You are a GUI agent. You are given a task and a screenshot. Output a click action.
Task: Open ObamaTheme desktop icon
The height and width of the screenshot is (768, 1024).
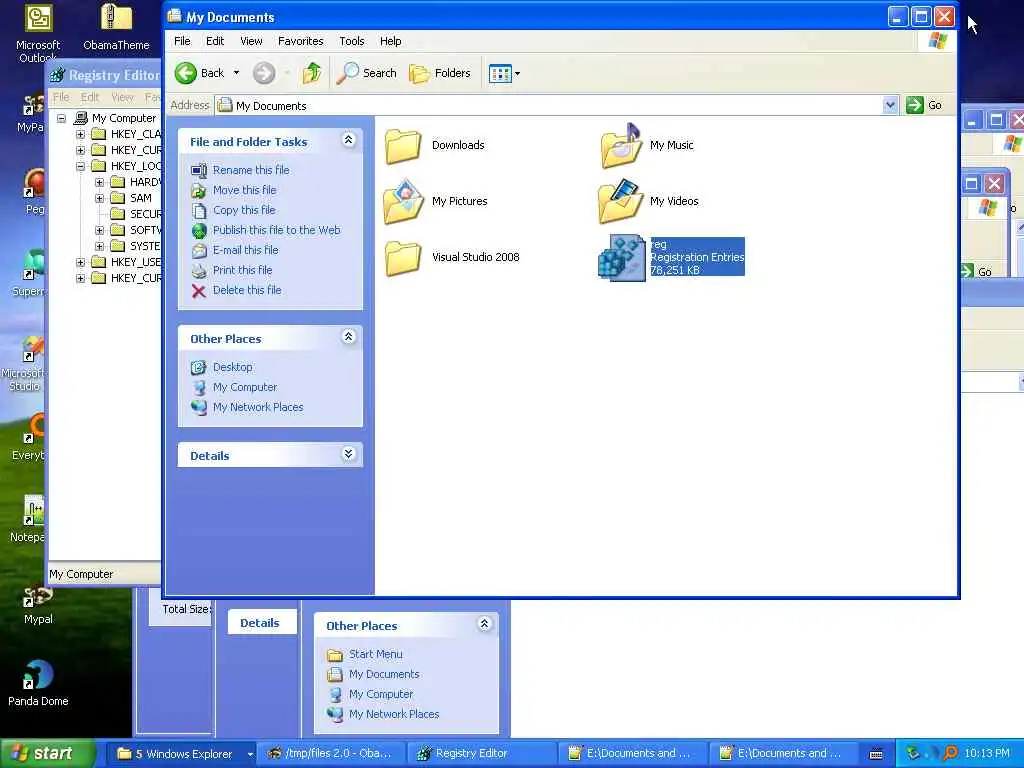click(116, 27)
